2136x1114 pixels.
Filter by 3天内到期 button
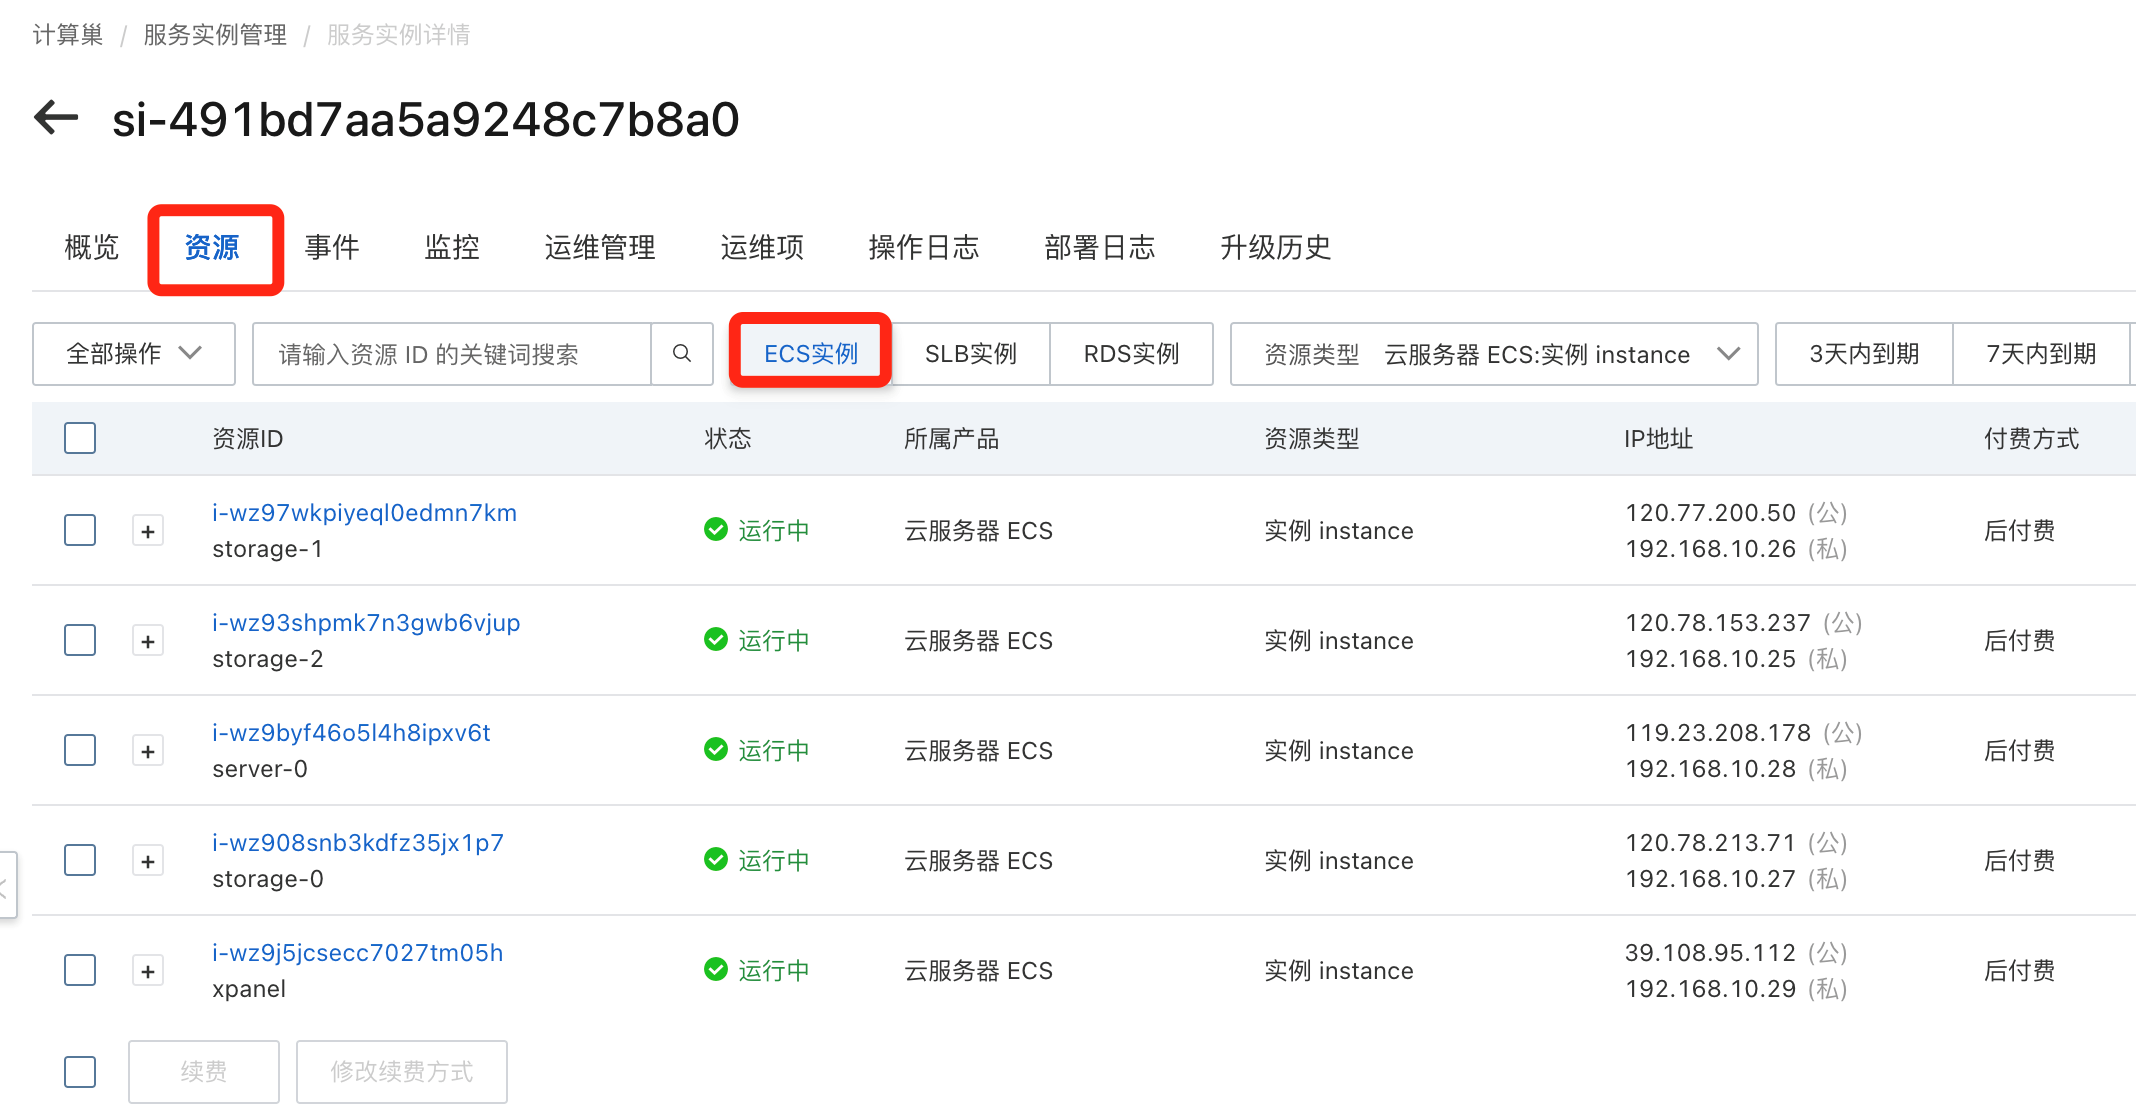click(1864, 354)
